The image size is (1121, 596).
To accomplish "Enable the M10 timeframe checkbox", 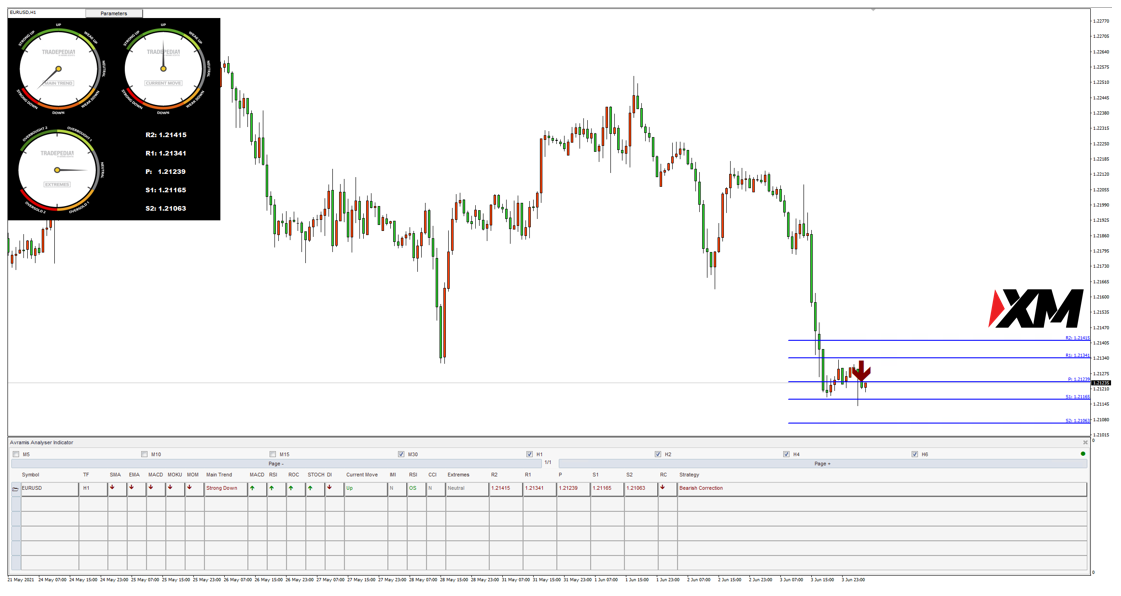I will coord(144,454).
